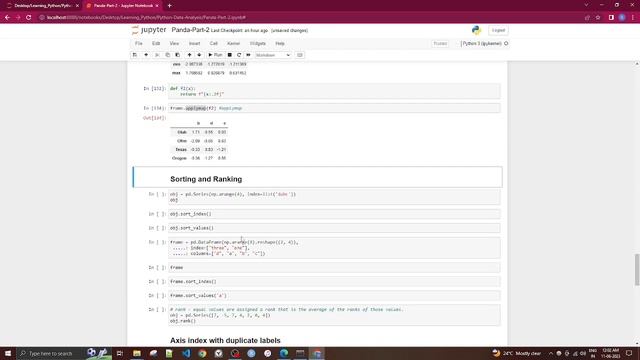Open the command palette keyboard icon
The image size is (640, 360).
coord(300,55)
